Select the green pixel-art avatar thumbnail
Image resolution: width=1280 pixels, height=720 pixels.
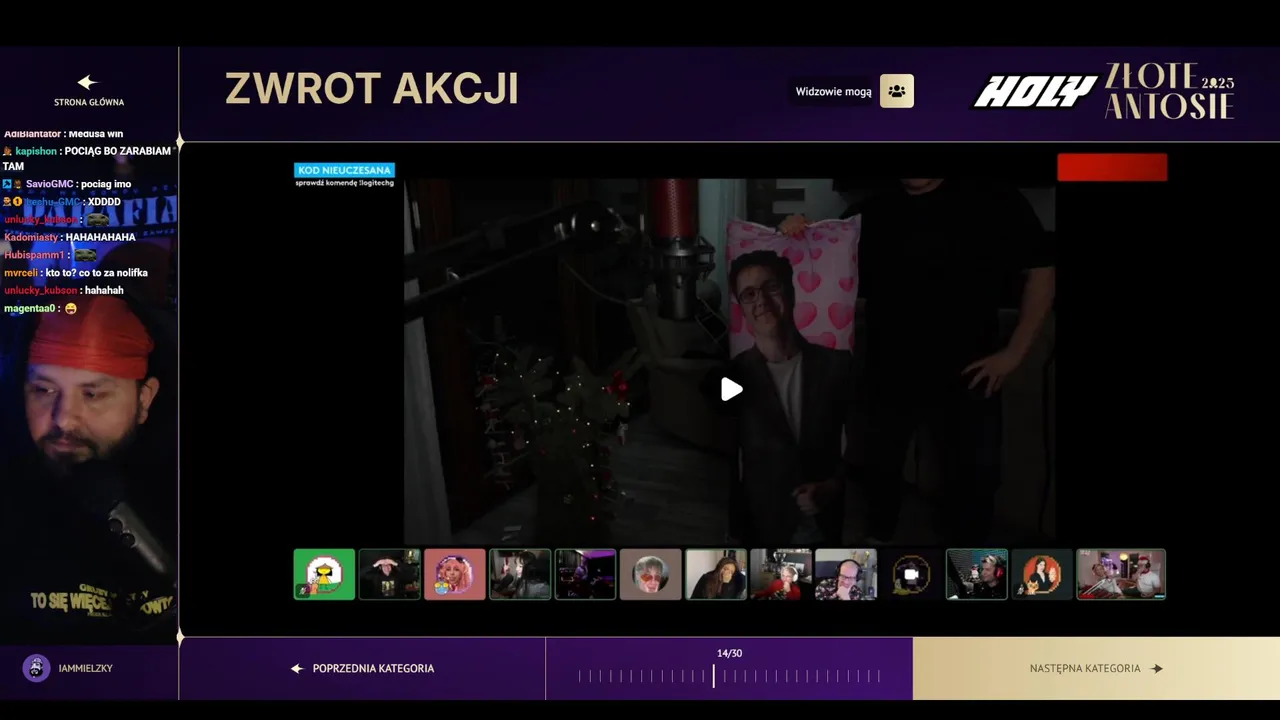[x=324, y=574]
